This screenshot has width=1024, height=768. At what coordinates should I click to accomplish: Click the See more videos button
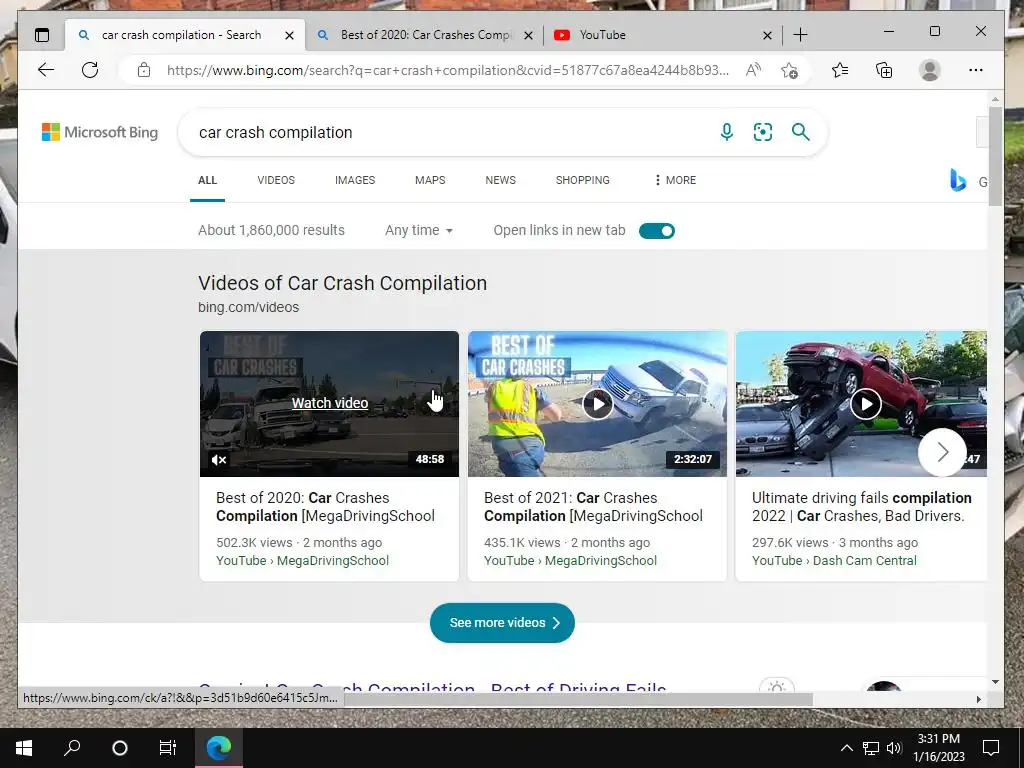pyautogui.click(x=502, y=623)
